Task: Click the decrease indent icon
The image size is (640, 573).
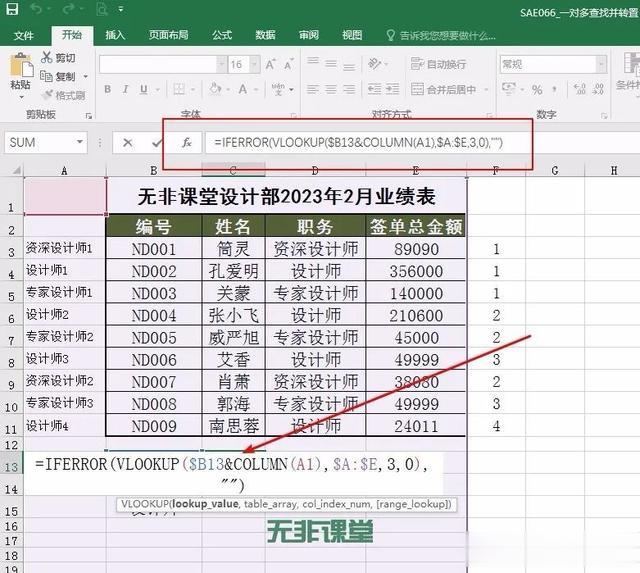Action: point(374,89)
